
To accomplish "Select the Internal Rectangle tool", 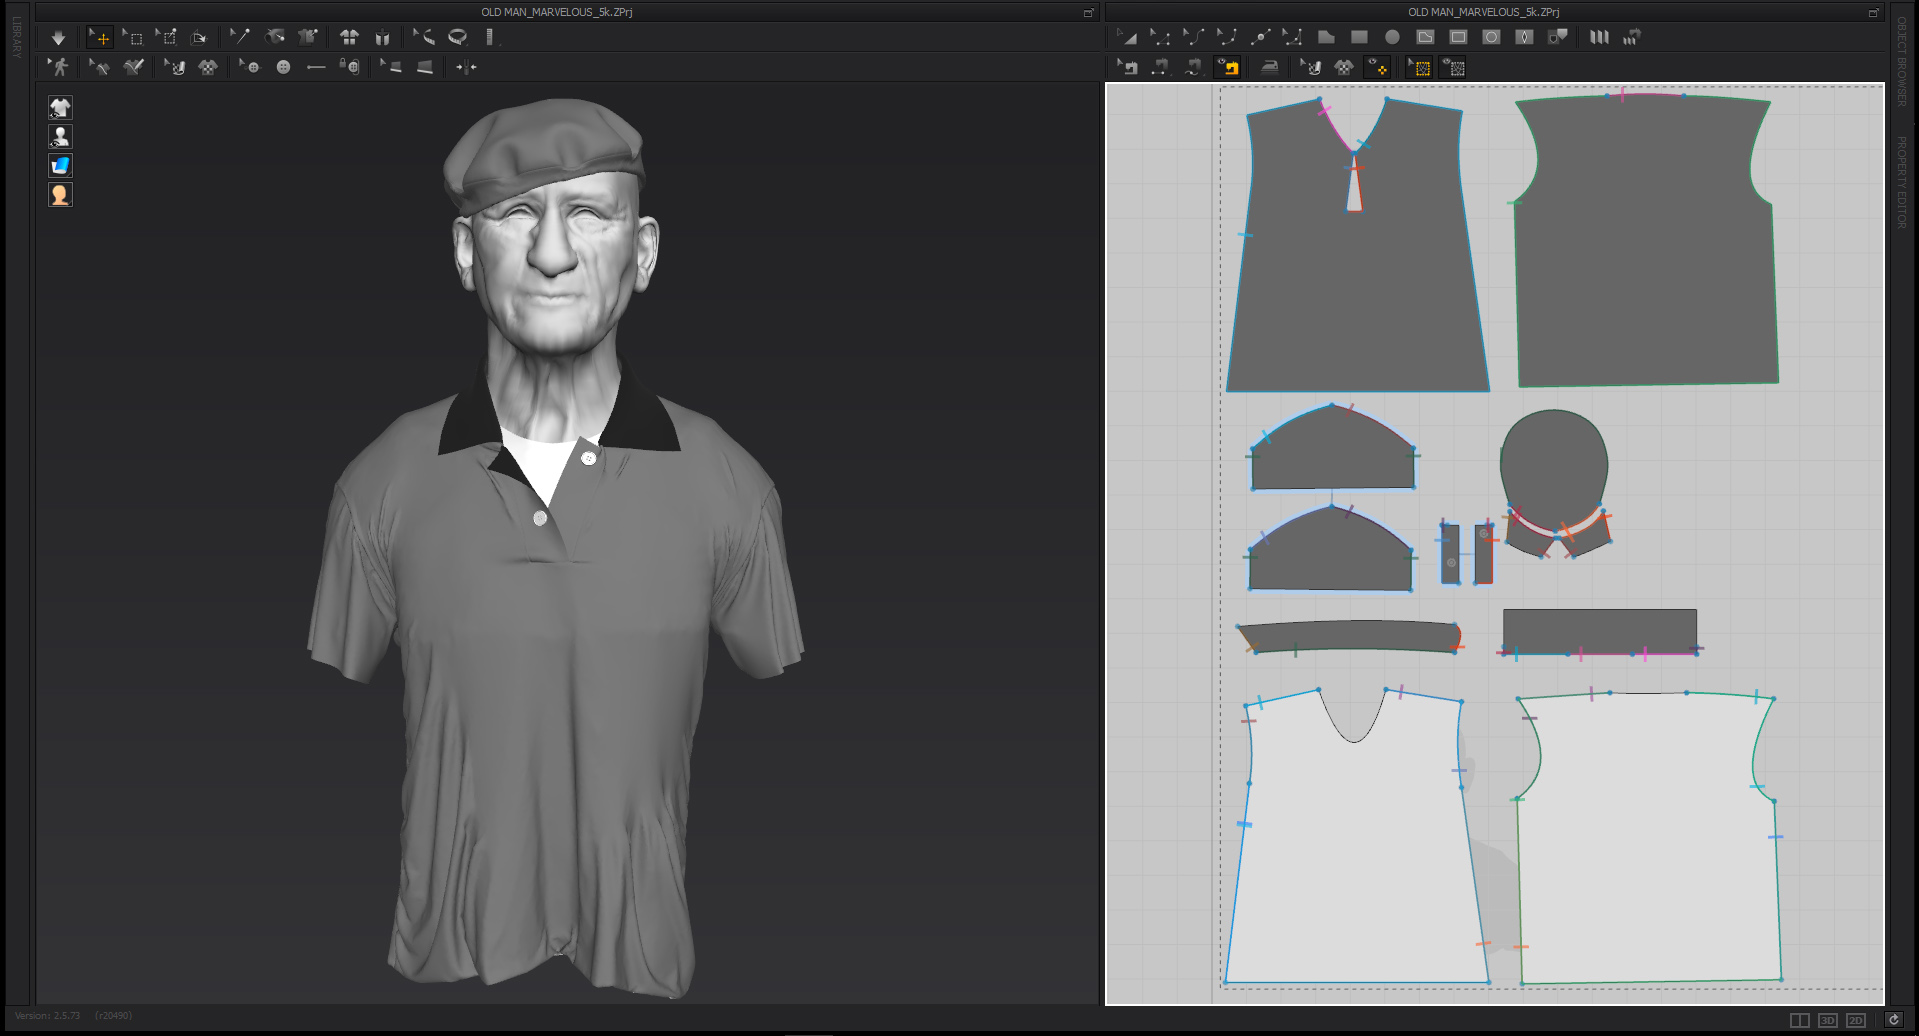I will point(1458,37).
